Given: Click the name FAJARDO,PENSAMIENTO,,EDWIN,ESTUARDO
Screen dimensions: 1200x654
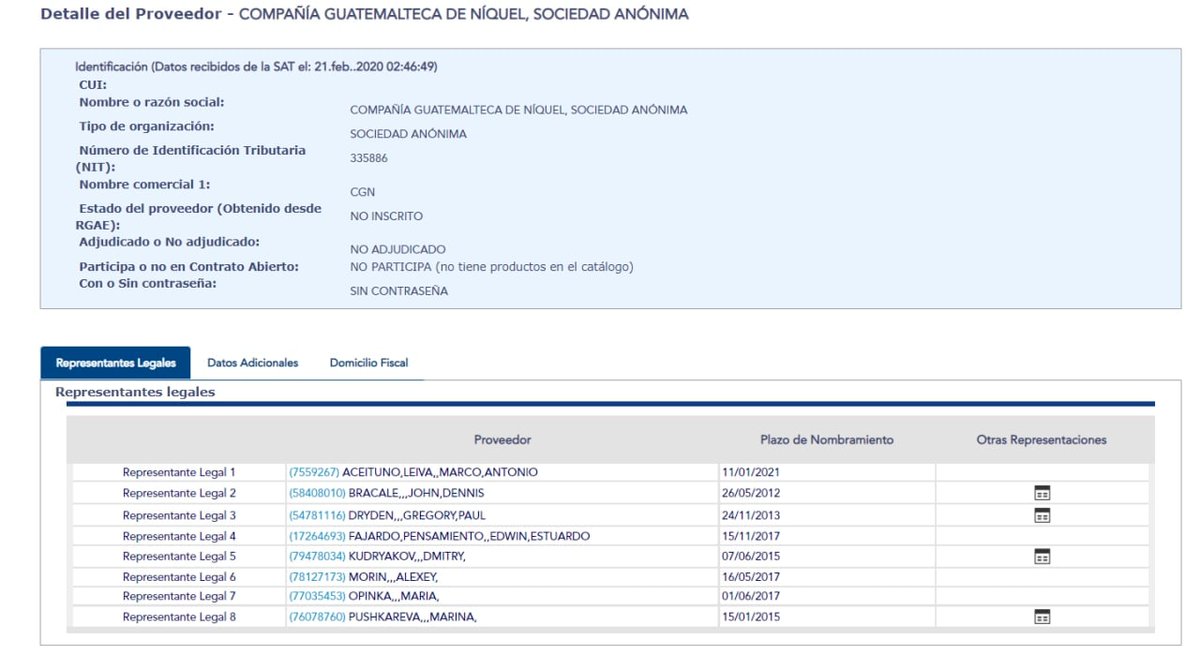Looking at the screenshot, I should click(x=469, y=536).
